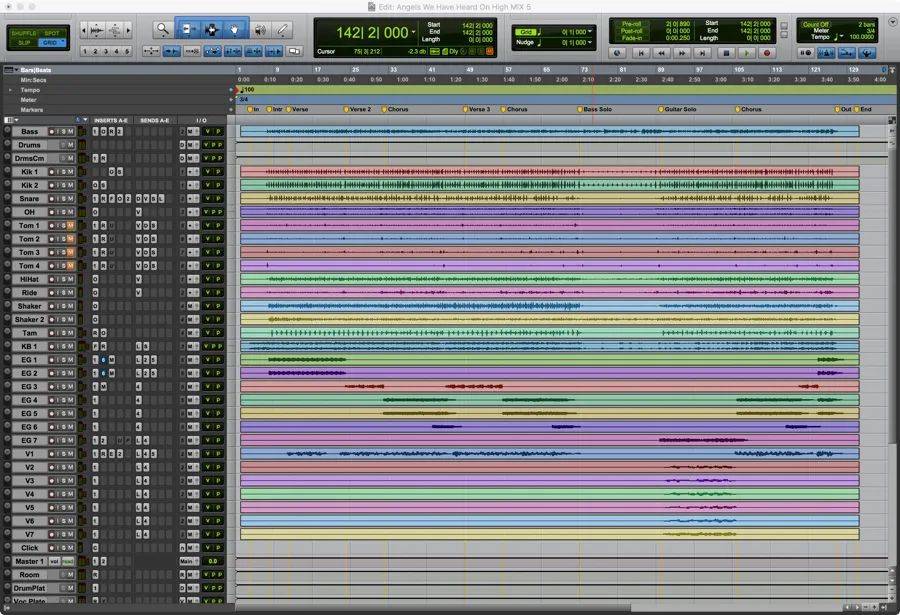The width and height of the screenshot is (900, 615).
Task: Mute the Tom 1 track
Action: point(72,226)
